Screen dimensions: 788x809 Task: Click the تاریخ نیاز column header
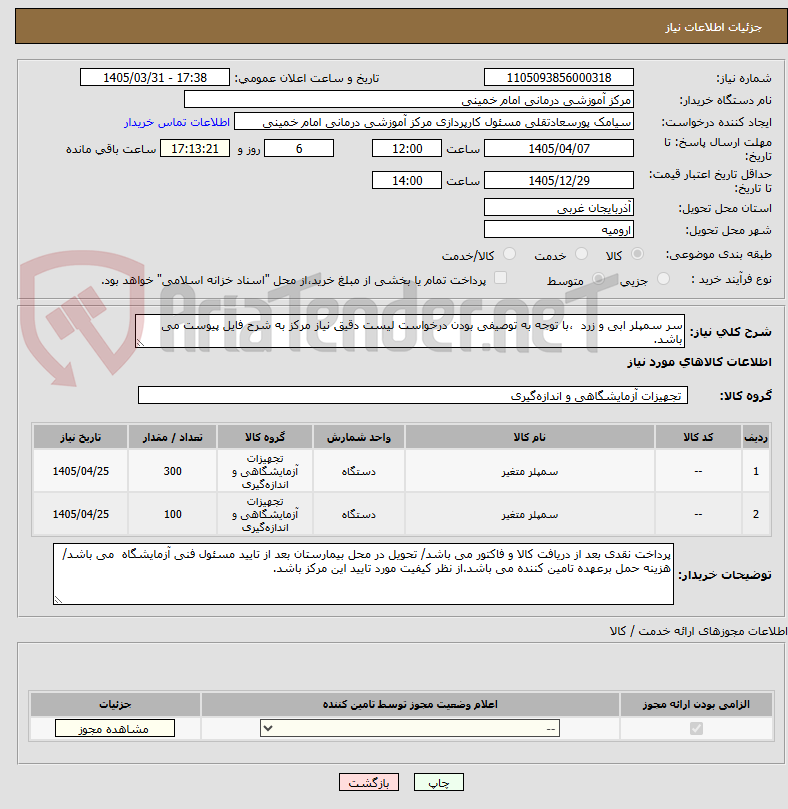click(x=81, y=437)
